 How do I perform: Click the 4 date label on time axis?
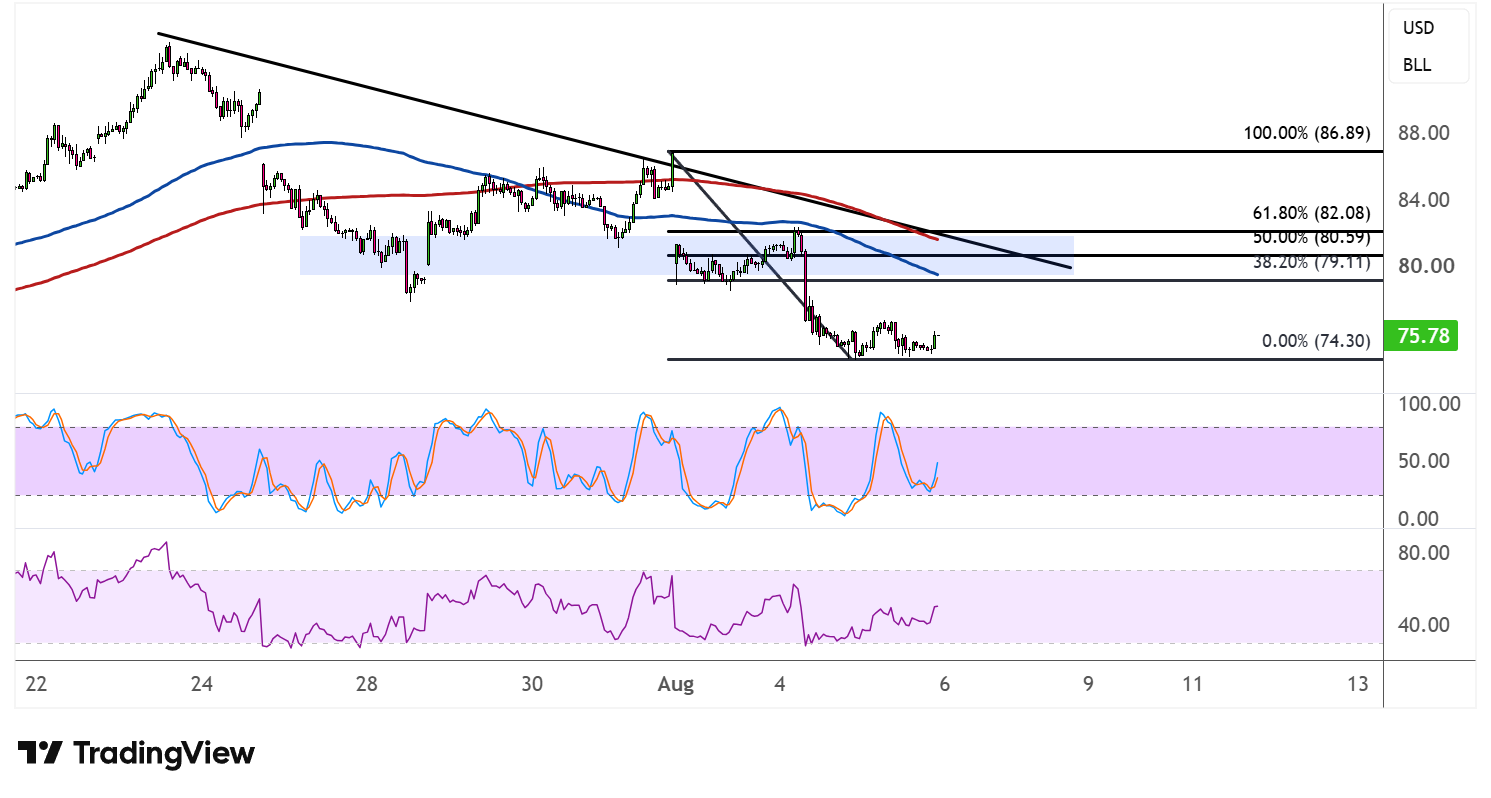[780, 685]
